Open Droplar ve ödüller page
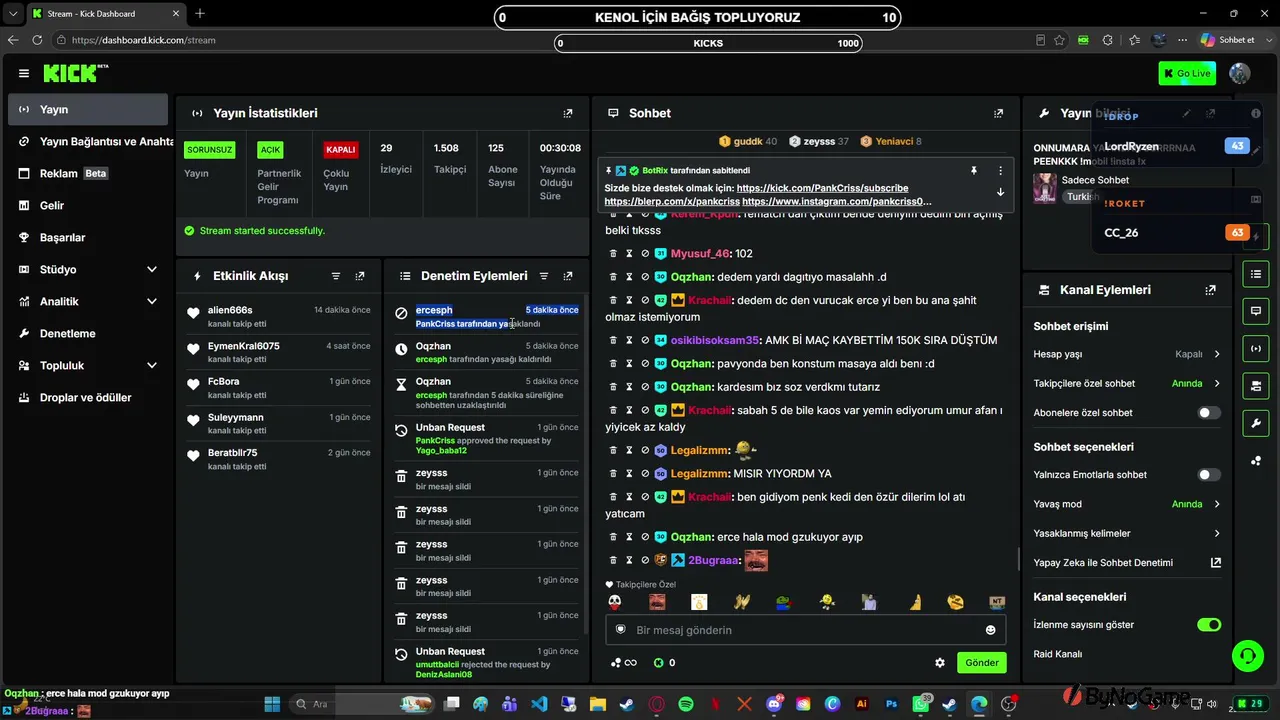The height and width of the screenshot is (720, 1280). click(x=88, y=397)
